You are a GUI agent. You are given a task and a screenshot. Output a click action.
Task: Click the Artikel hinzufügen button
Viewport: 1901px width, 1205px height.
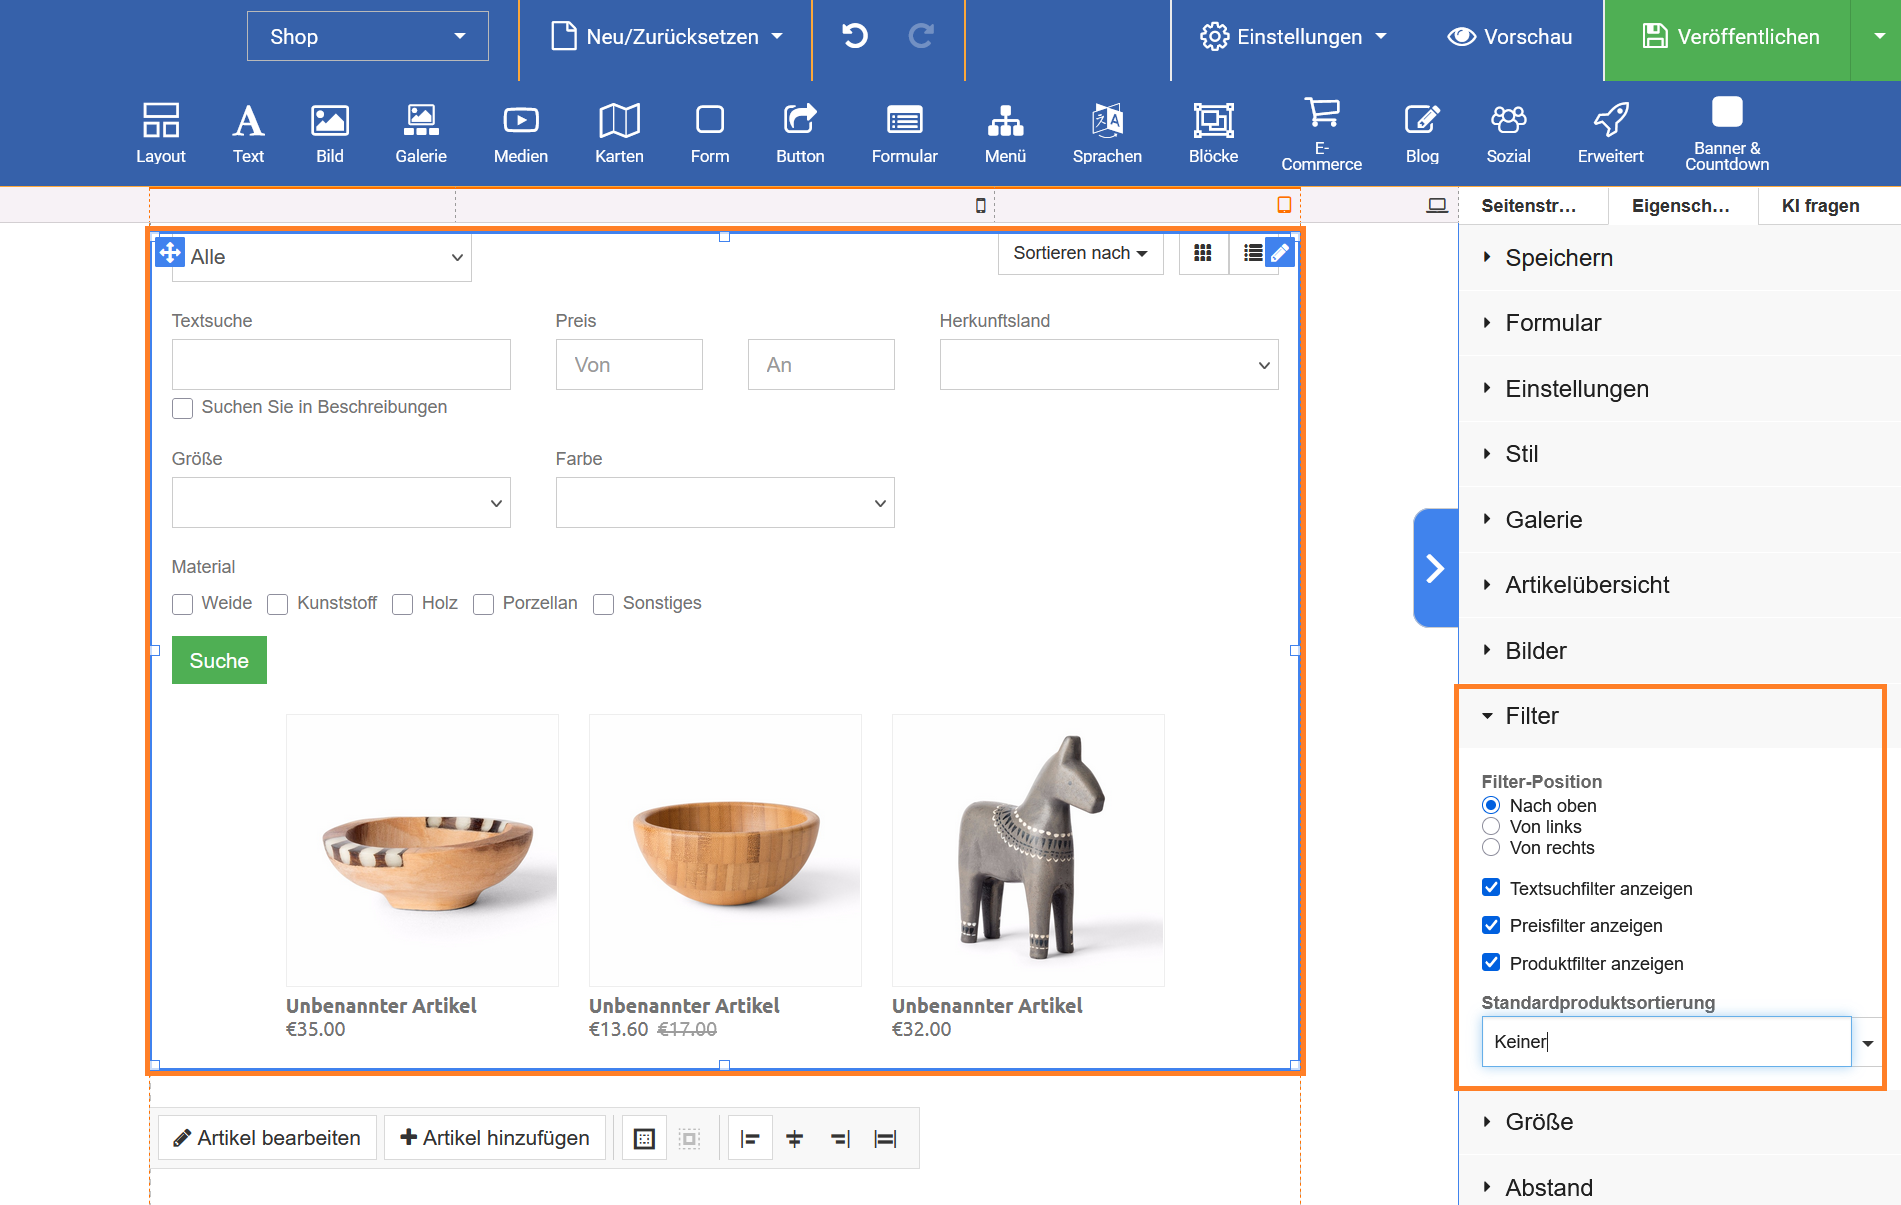pos(495,1138)
